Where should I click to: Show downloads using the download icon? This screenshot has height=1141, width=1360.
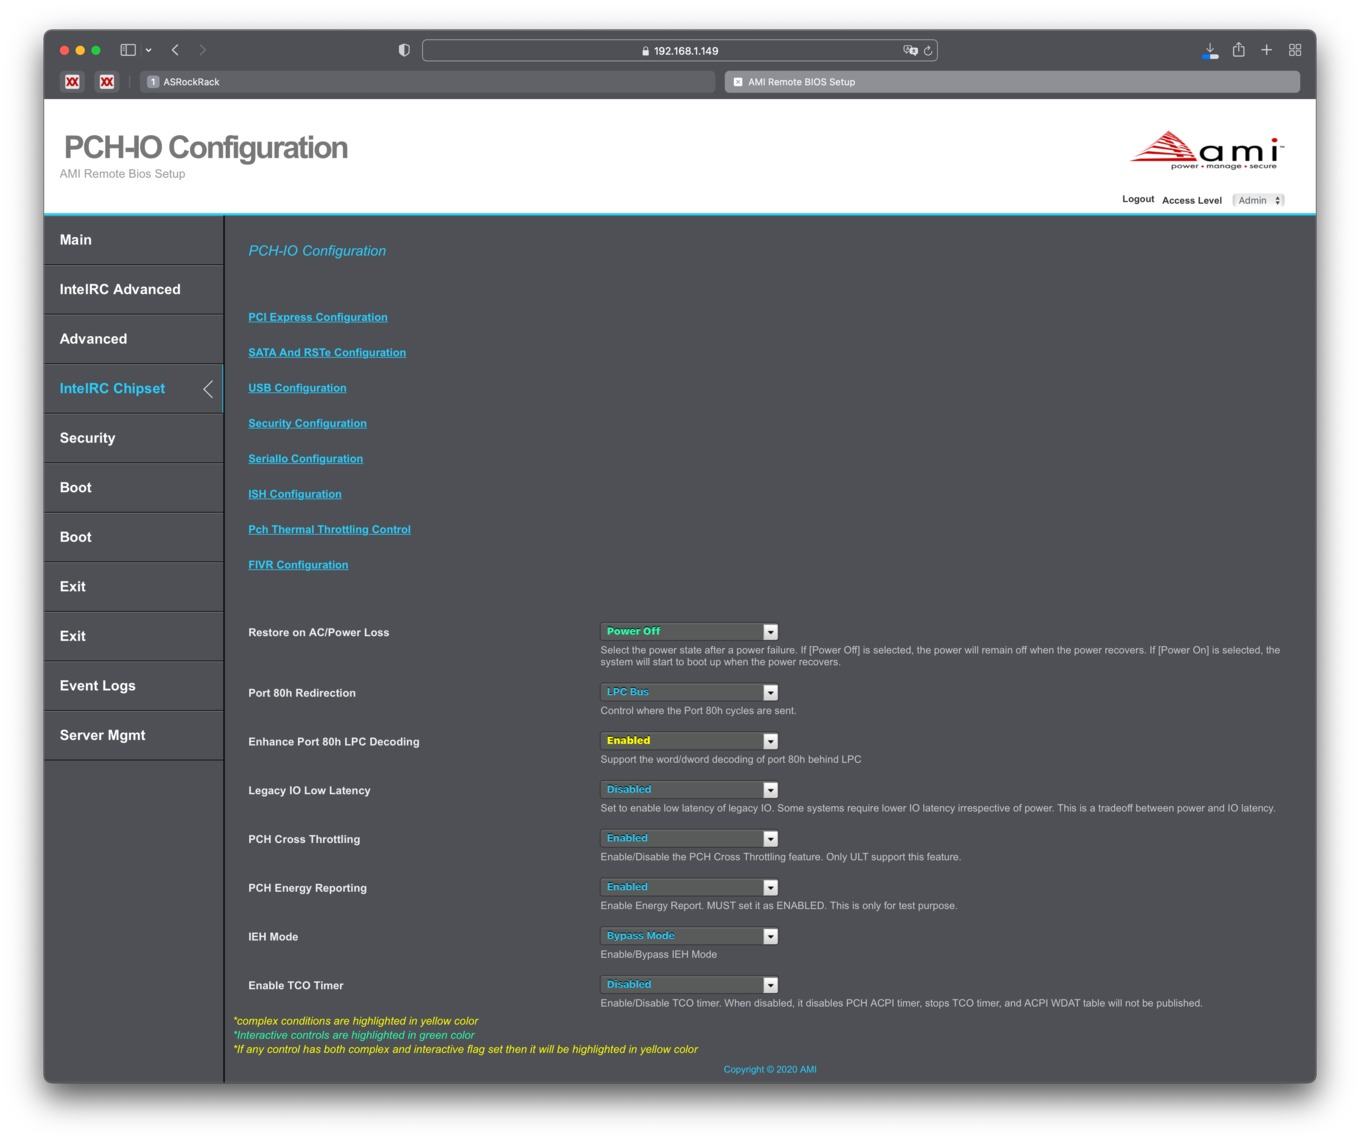pyautogui.click(x=1210, y=50)
